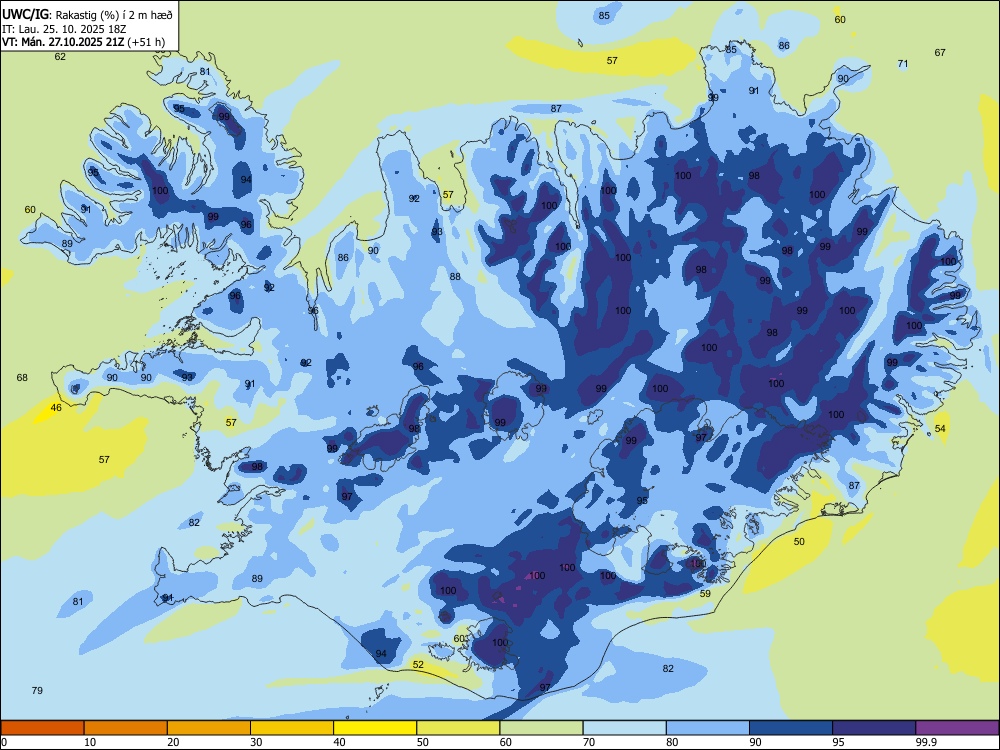Viewport: 1000px width, 750px height.
Task: Select the navy 95–99.9 legend band
Action: point(874,728)
